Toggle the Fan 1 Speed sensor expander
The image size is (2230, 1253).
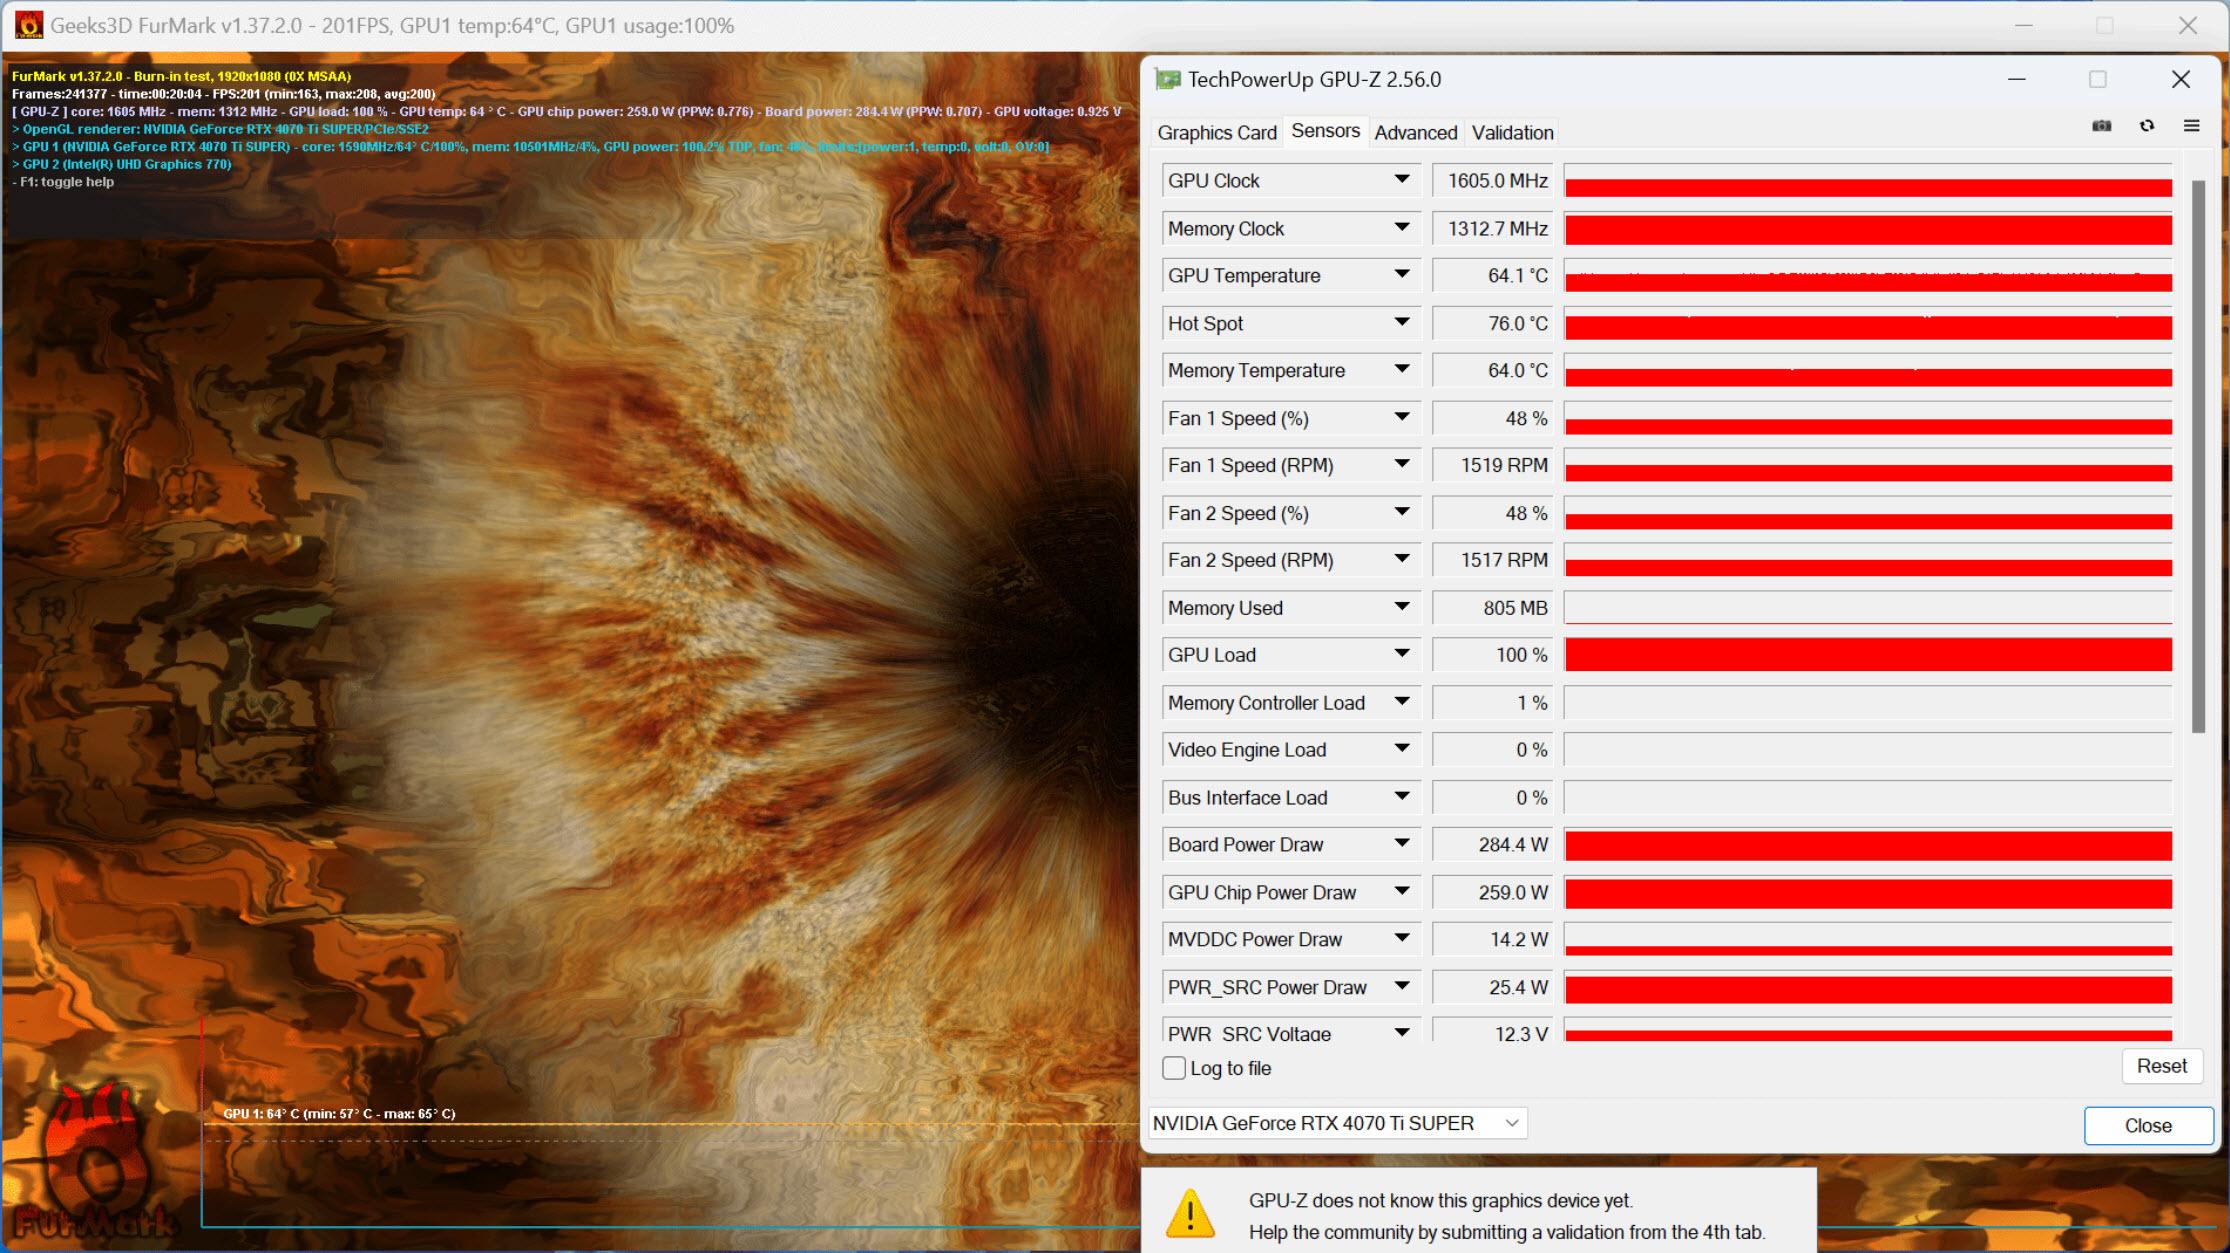pyautogui.click(x=1401, y=418)
